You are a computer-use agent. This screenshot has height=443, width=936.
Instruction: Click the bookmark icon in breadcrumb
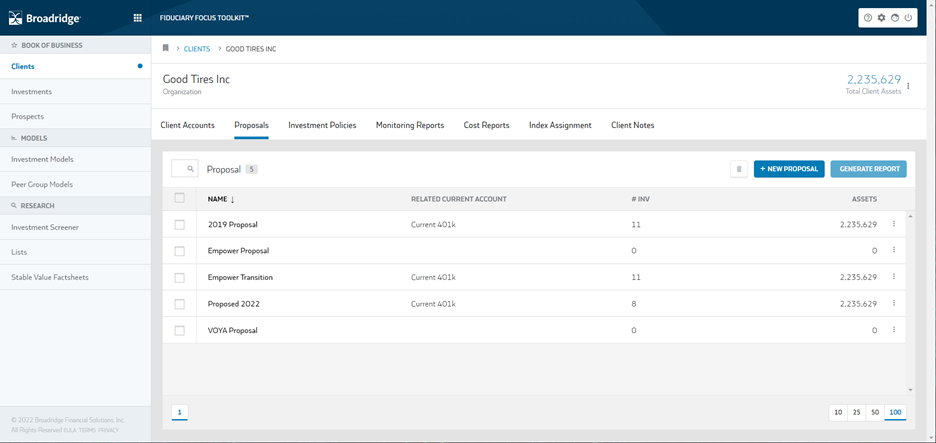[x=166, y=48]
